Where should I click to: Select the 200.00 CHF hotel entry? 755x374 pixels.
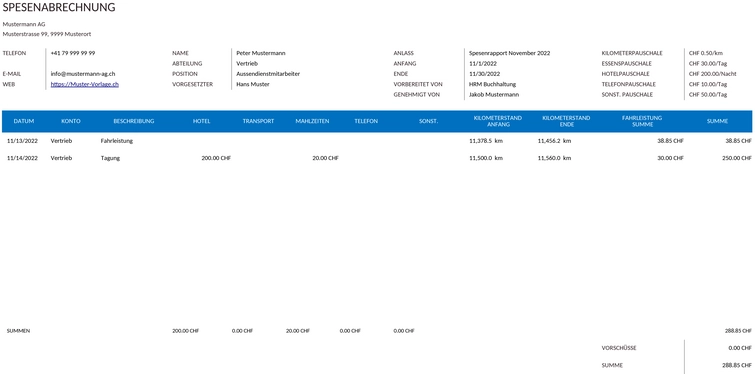[216, 158]
